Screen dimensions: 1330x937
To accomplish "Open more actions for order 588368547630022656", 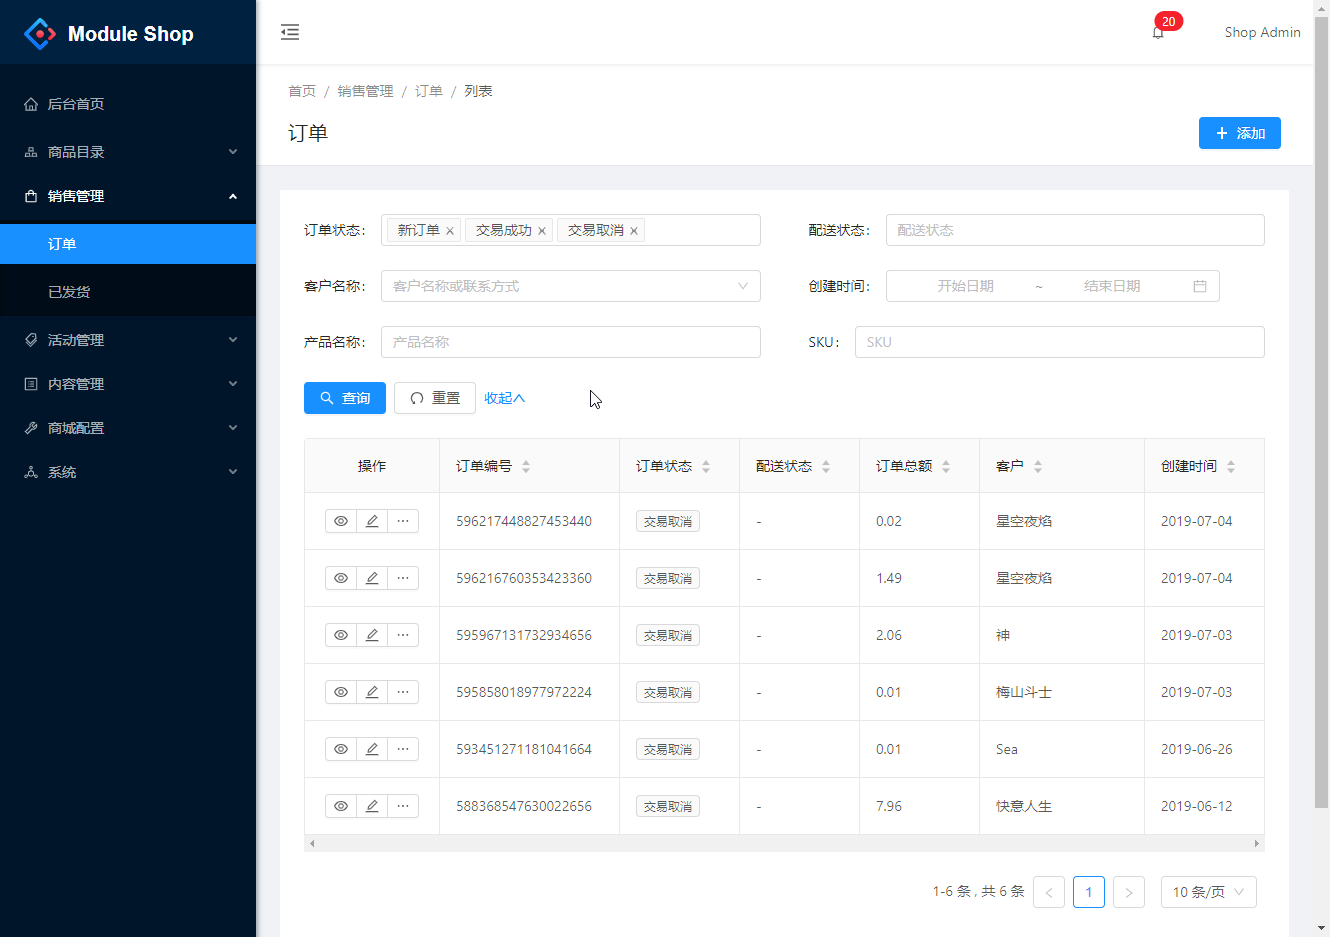I will click(x=403, y=806).
